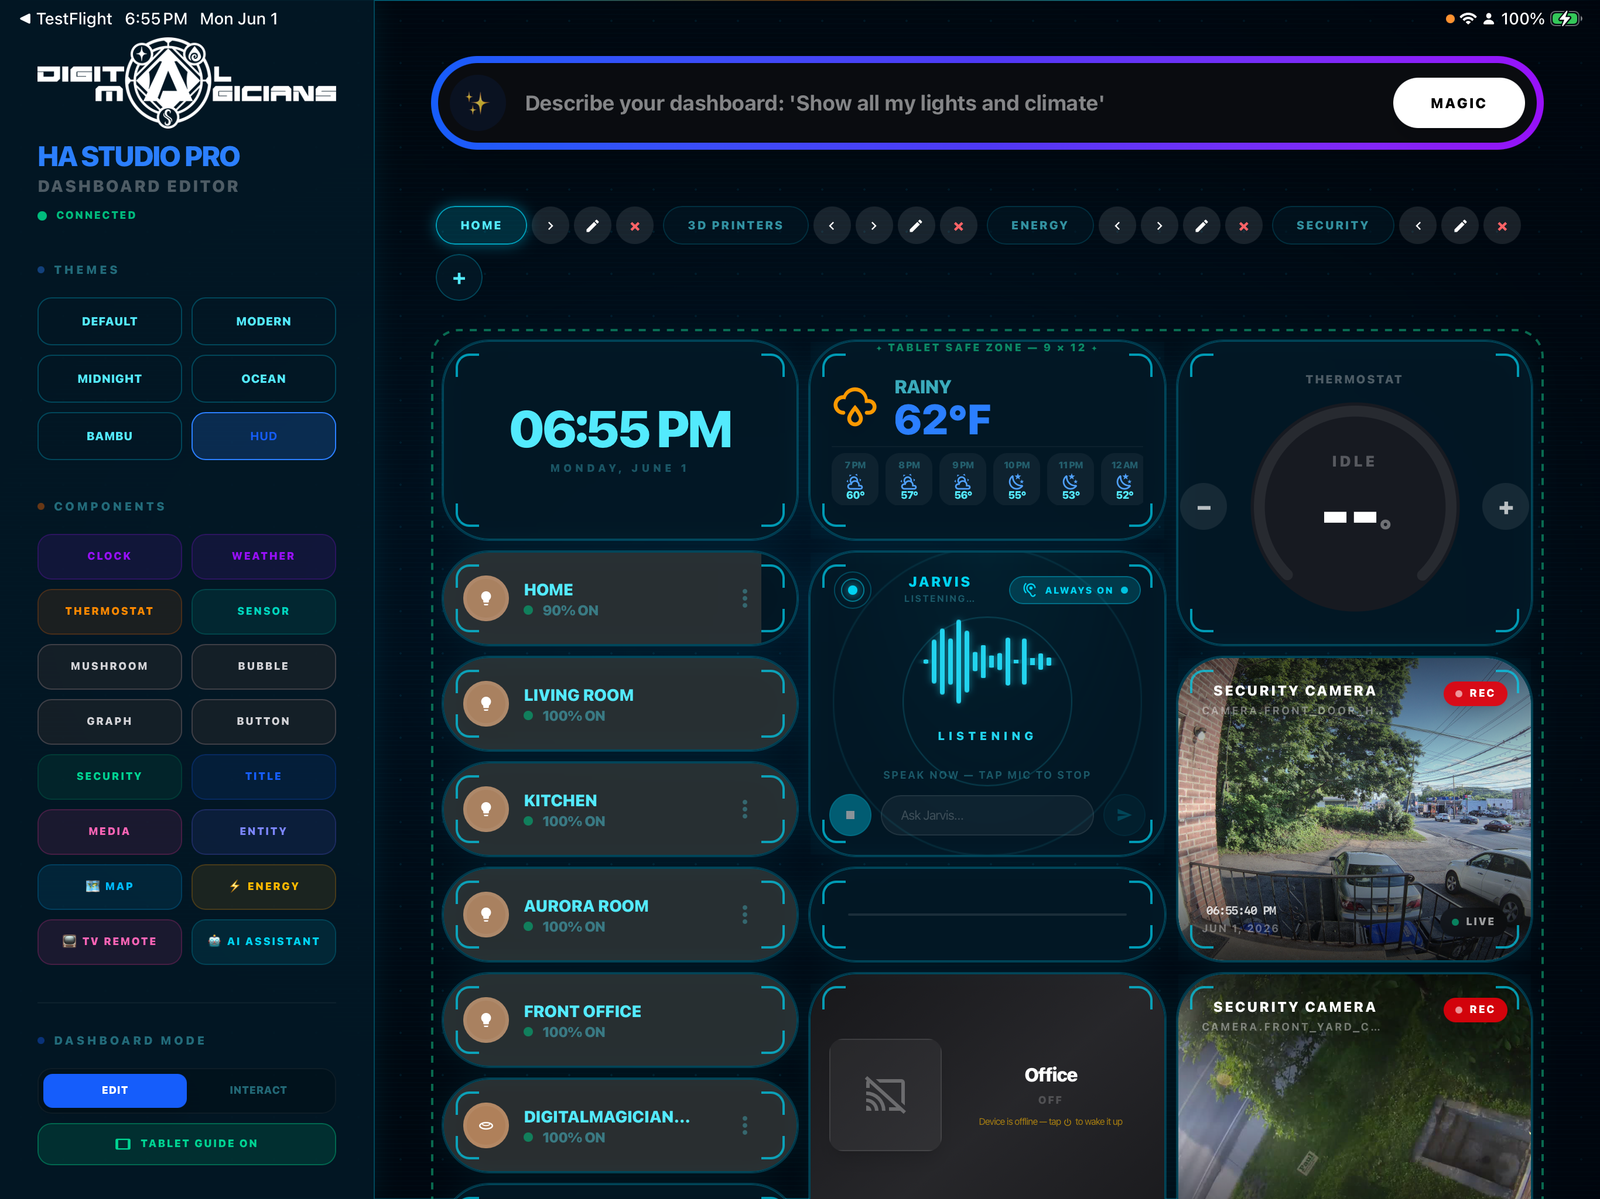Move Home tab right with chevron
Screen dimensions: 1600x1199
550,226
